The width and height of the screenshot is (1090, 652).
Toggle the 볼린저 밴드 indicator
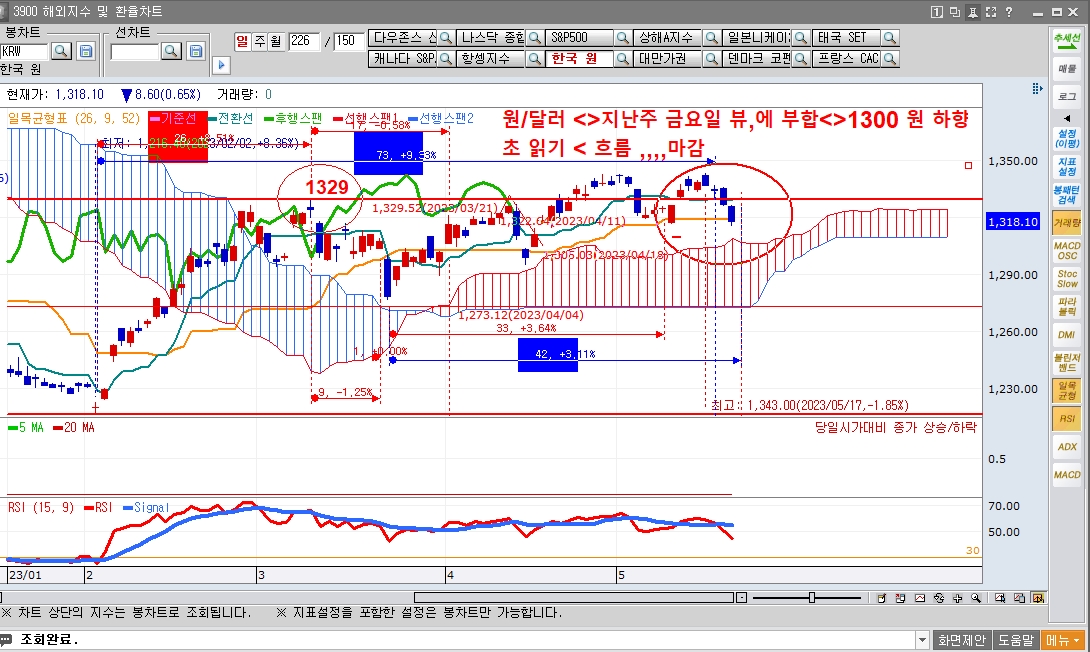pyautogui.click(x=1067, y=363)
